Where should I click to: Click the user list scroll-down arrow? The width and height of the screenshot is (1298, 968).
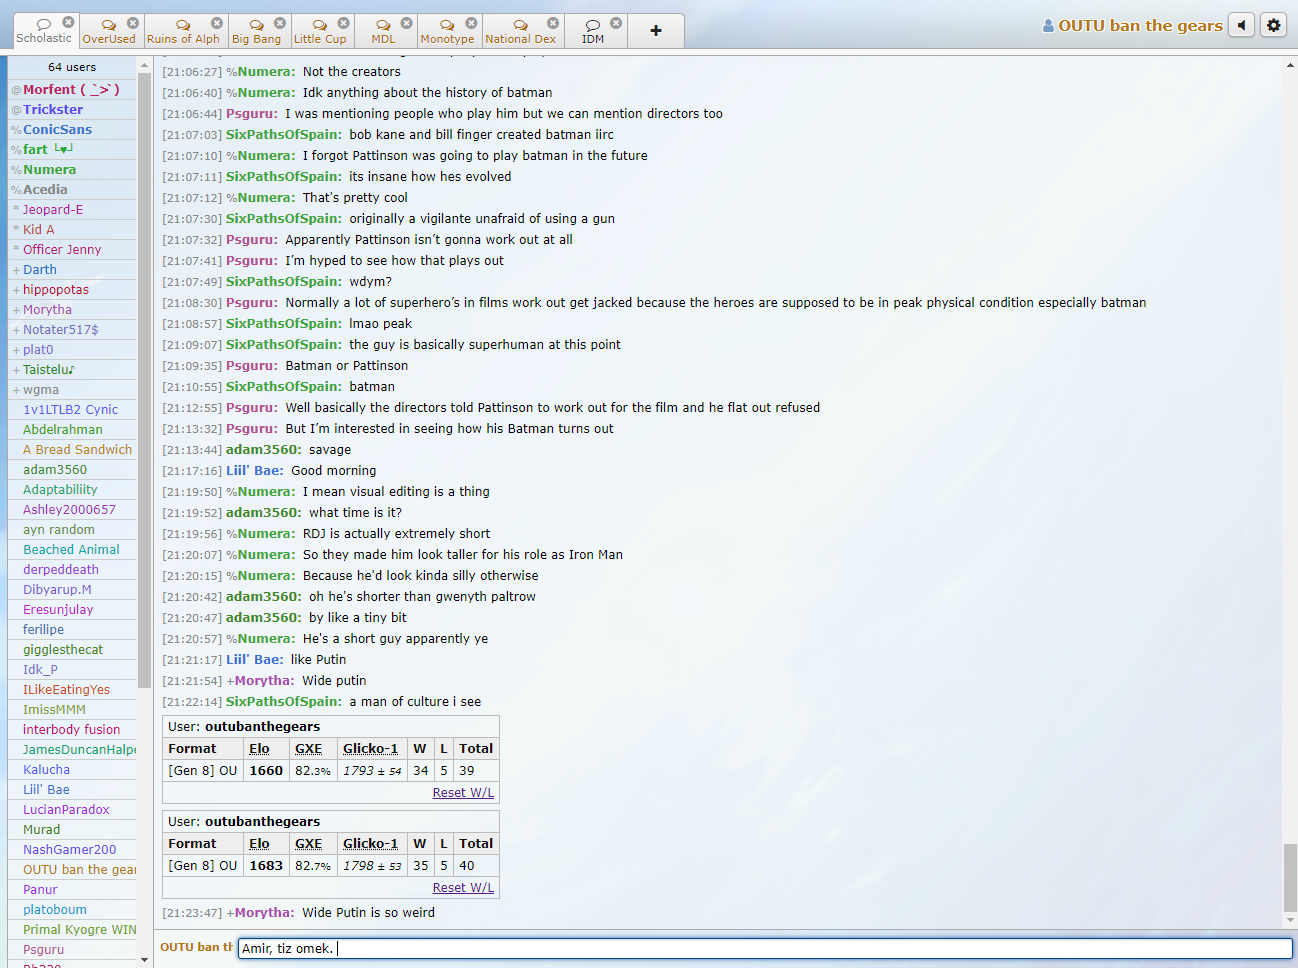coord(145,960)
